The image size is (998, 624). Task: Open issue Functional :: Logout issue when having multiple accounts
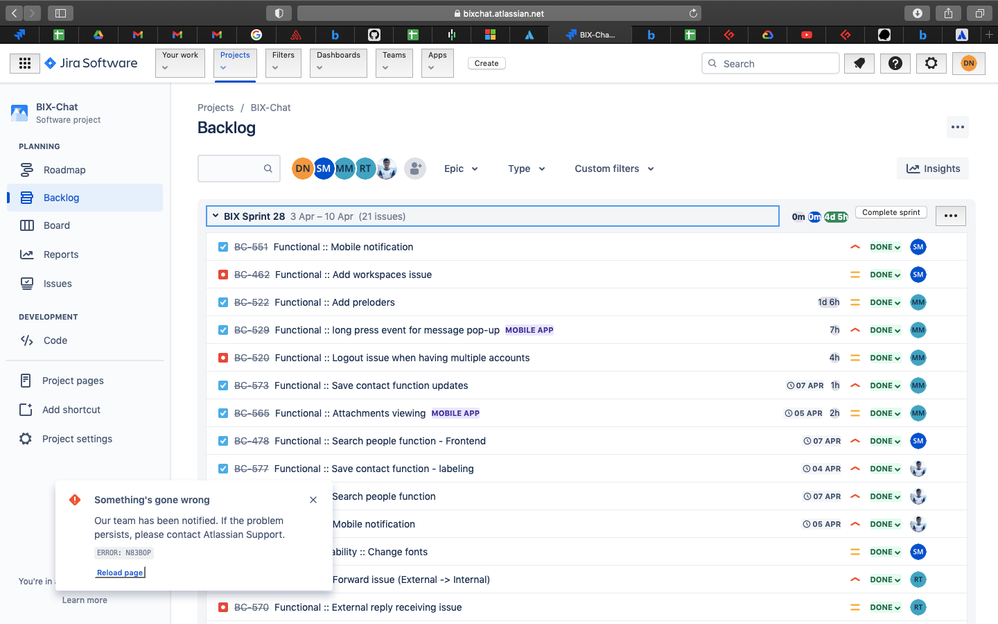[x=402, y=358]
